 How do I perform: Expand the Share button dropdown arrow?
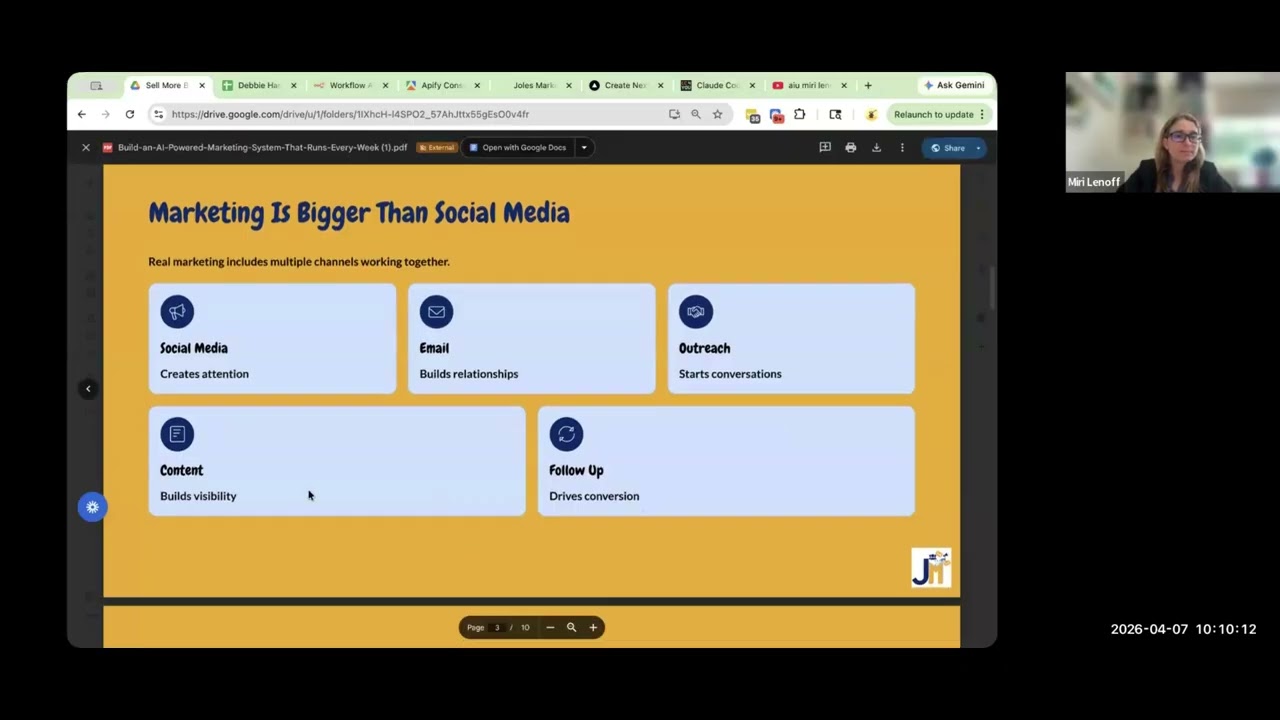tap(978, 148)
